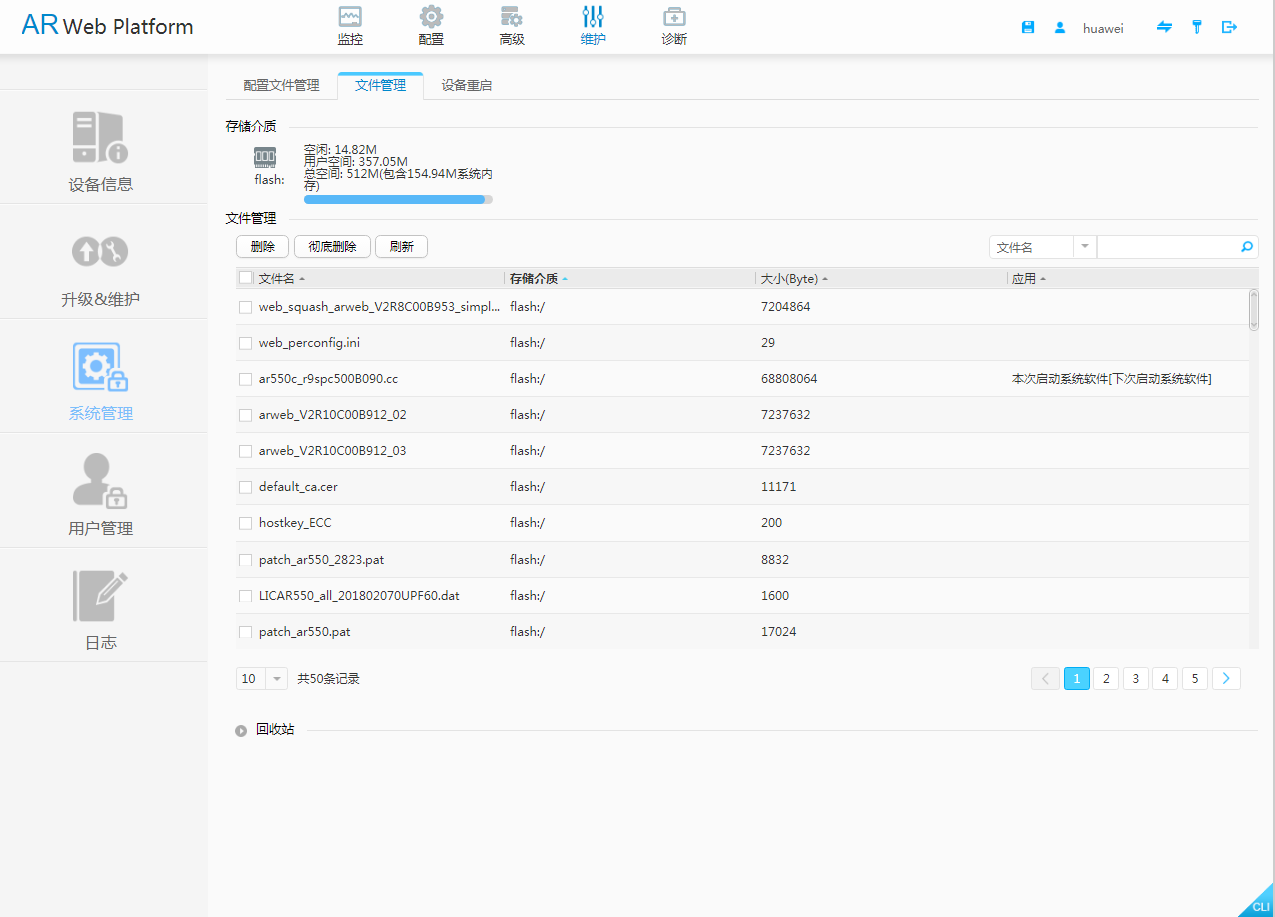
Task: Click the 诊断 diagnosis icon
Action: click(674, 17)
